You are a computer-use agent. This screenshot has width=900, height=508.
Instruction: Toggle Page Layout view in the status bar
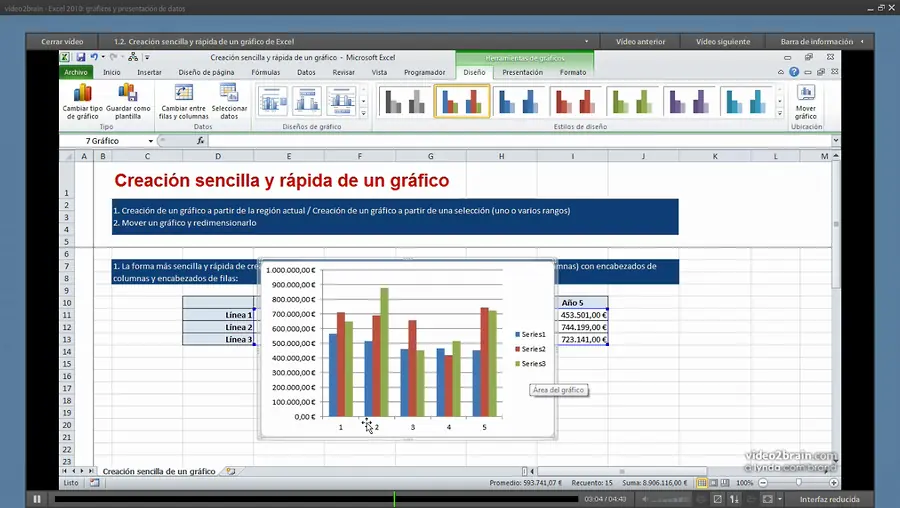click(x=713, y=483)
